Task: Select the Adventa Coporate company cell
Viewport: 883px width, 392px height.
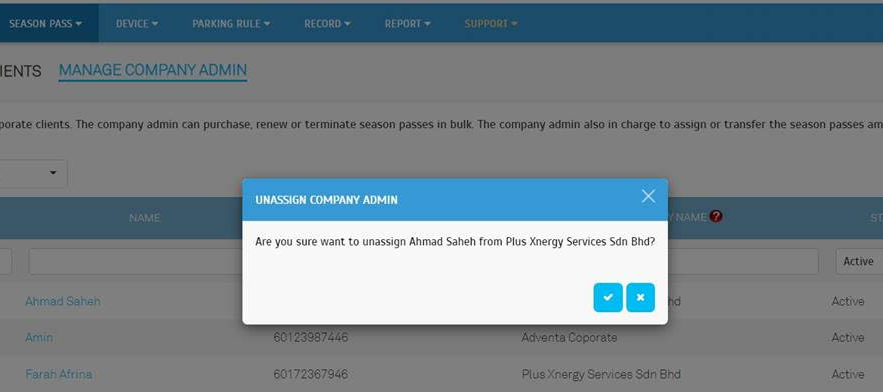Action: [569, 337]
